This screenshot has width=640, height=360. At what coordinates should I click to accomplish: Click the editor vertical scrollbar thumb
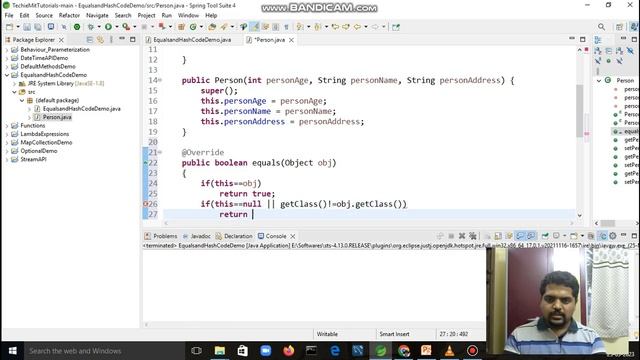579,111
